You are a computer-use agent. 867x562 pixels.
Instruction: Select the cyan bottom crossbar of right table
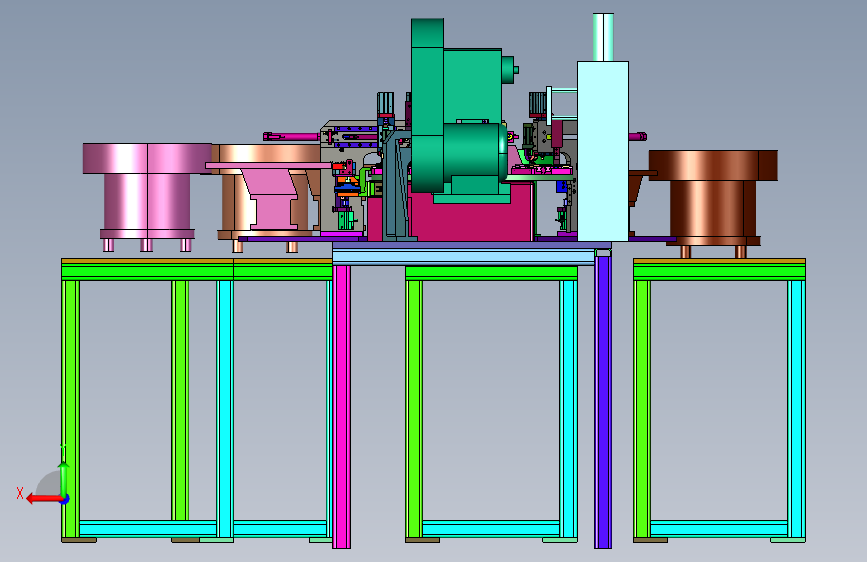coord(719,528)
